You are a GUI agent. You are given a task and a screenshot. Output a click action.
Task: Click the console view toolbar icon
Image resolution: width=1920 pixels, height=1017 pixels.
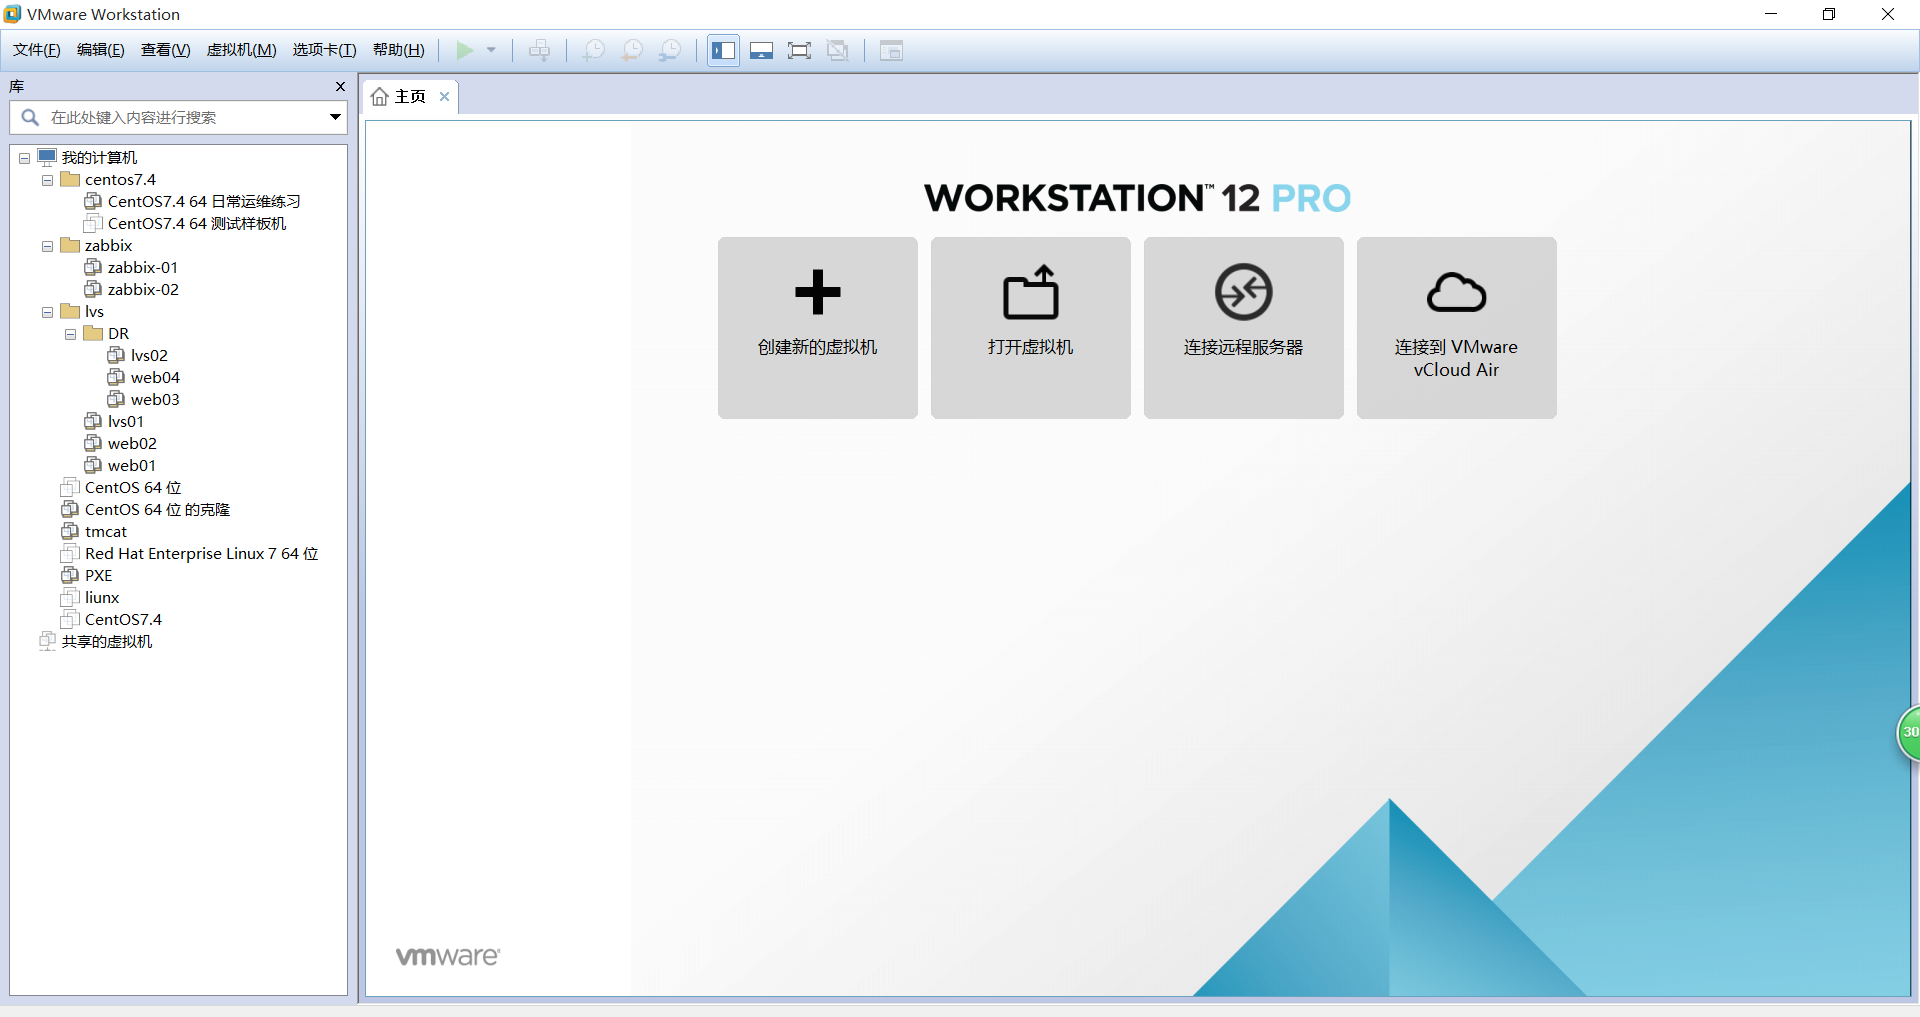(891, 50)
